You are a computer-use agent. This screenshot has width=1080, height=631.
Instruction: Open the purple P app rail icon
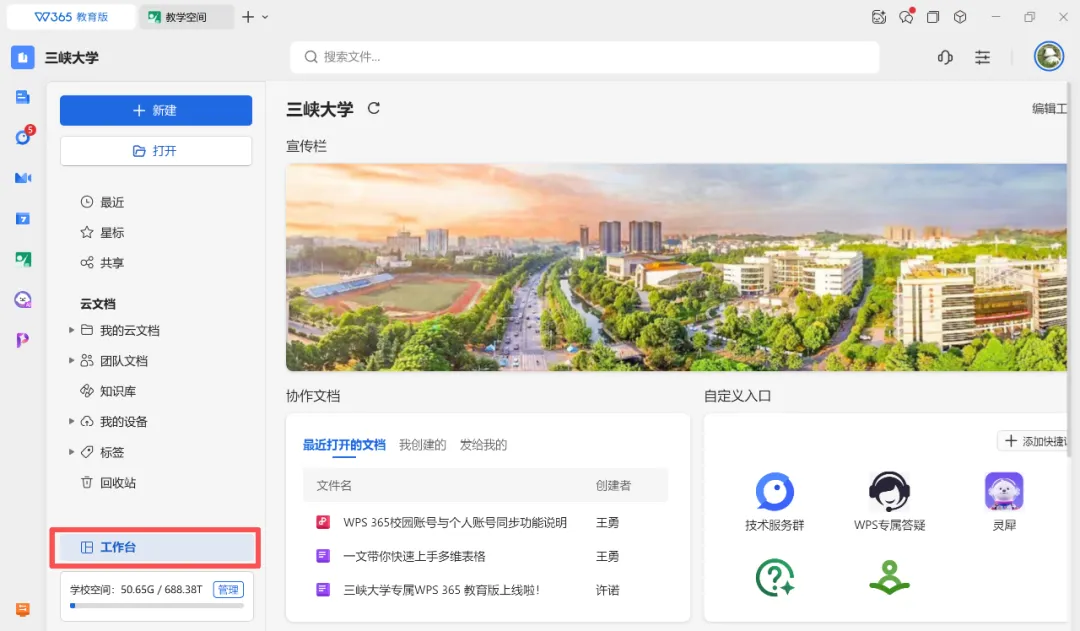click(23, 340)
